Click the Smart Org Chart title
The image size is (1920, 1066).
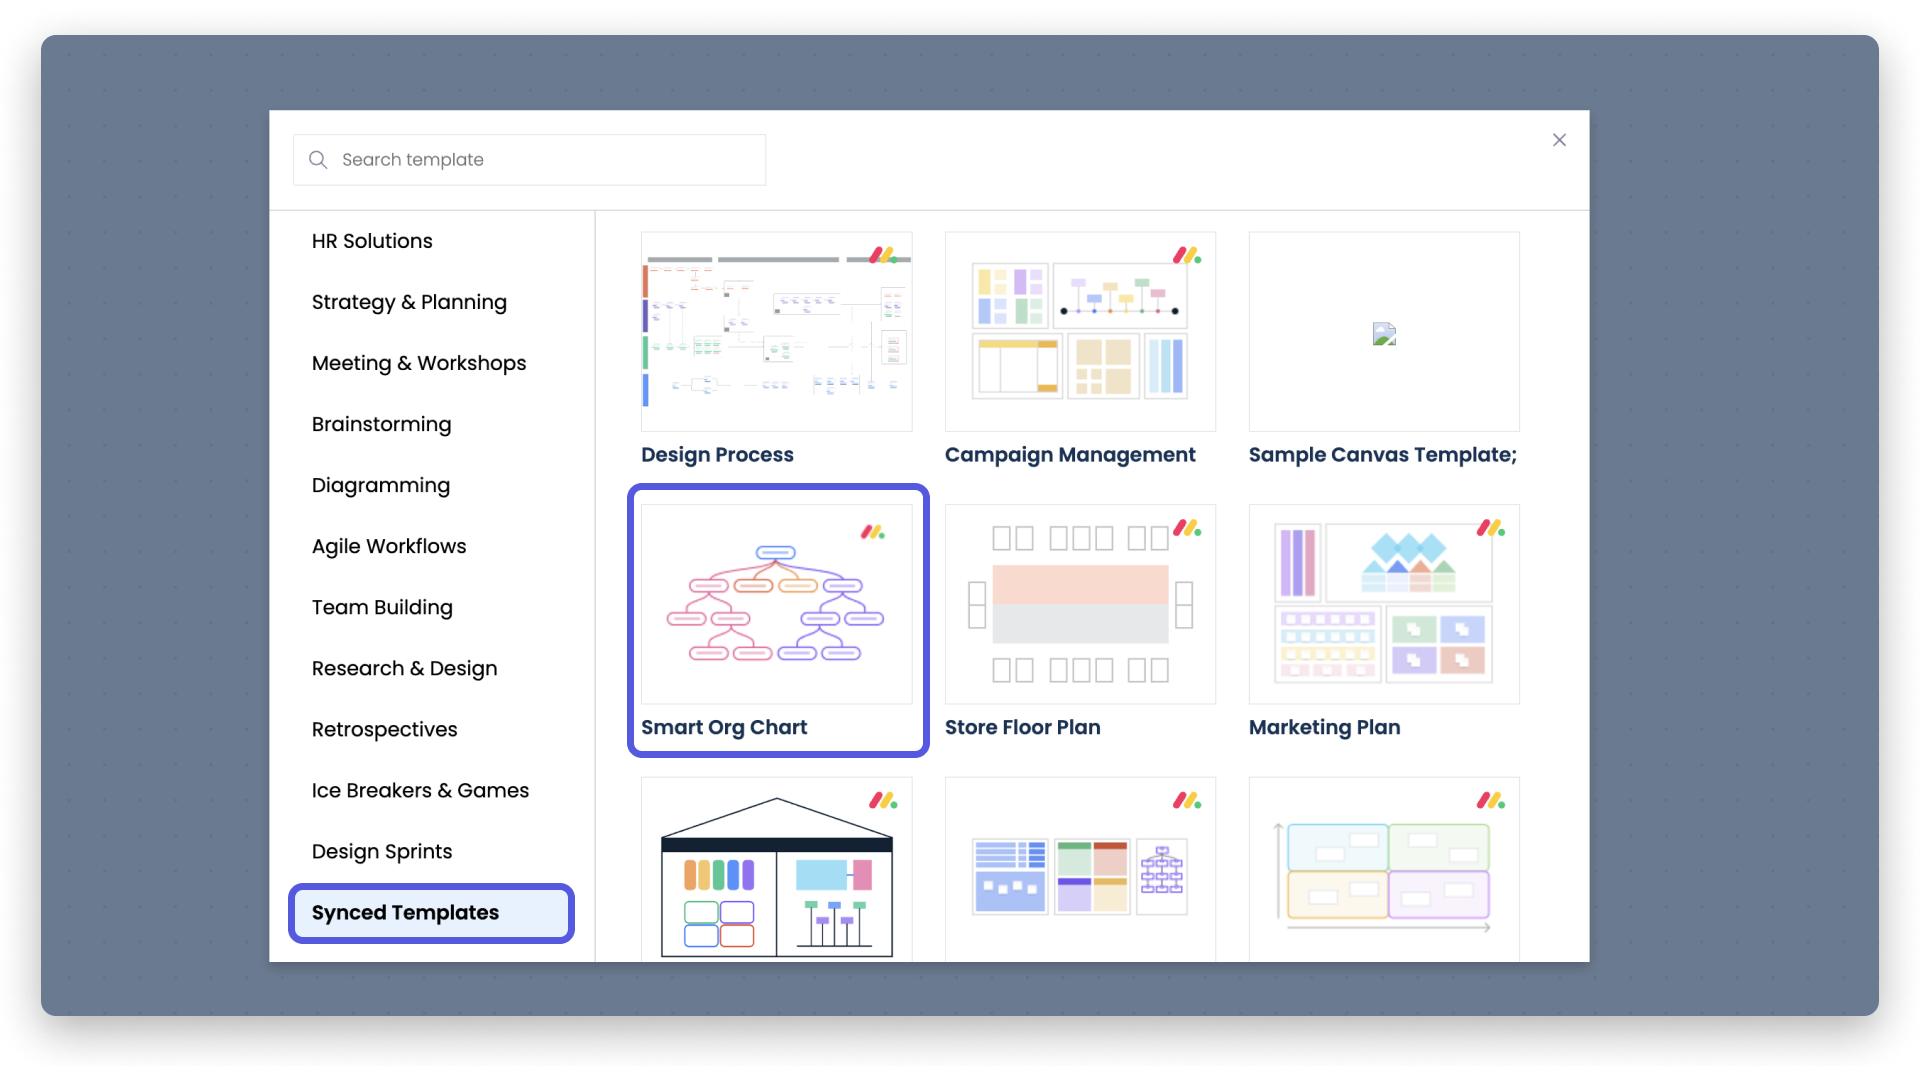point(724,727)
